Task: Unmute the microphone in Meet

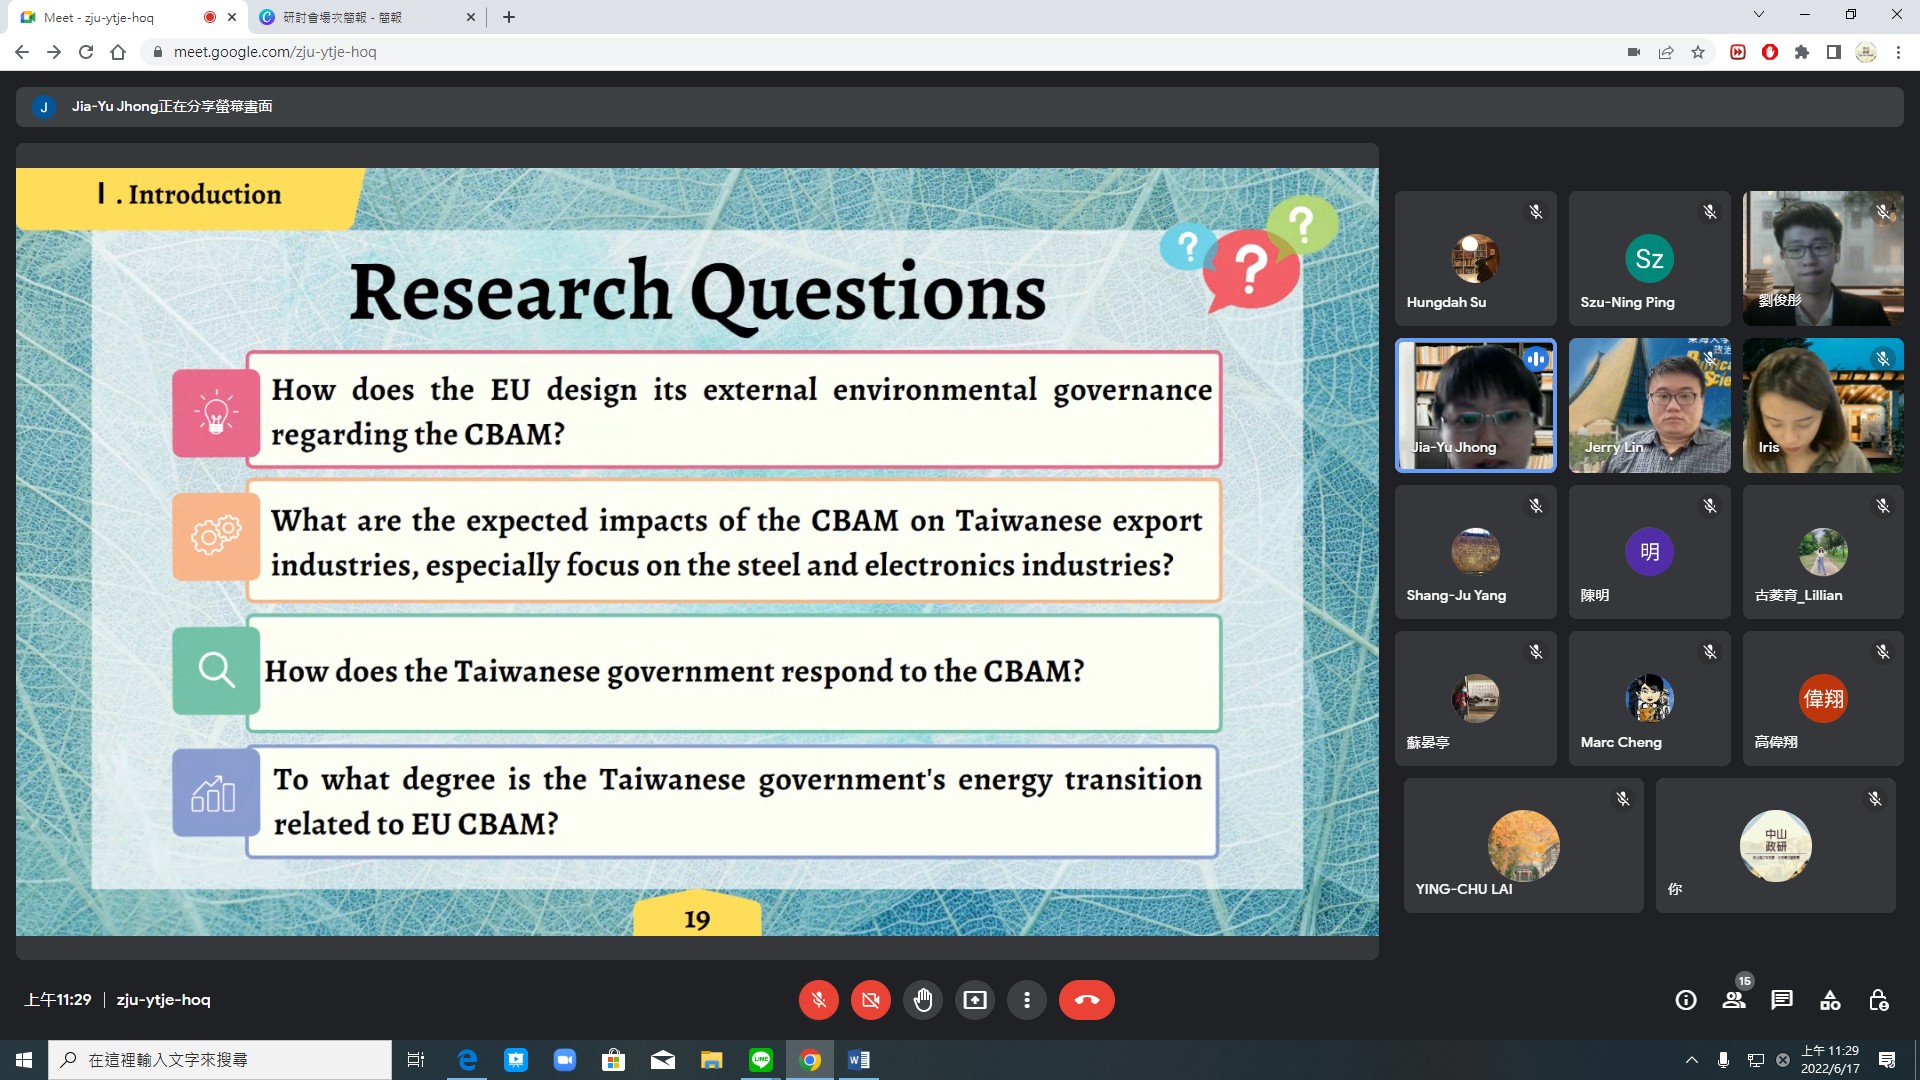Action: [x=818, y=1000]
